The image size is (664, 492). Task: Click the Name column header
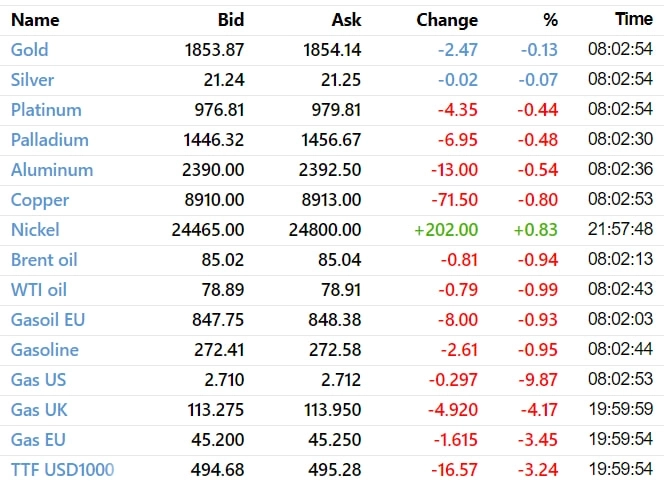(35, 20)
